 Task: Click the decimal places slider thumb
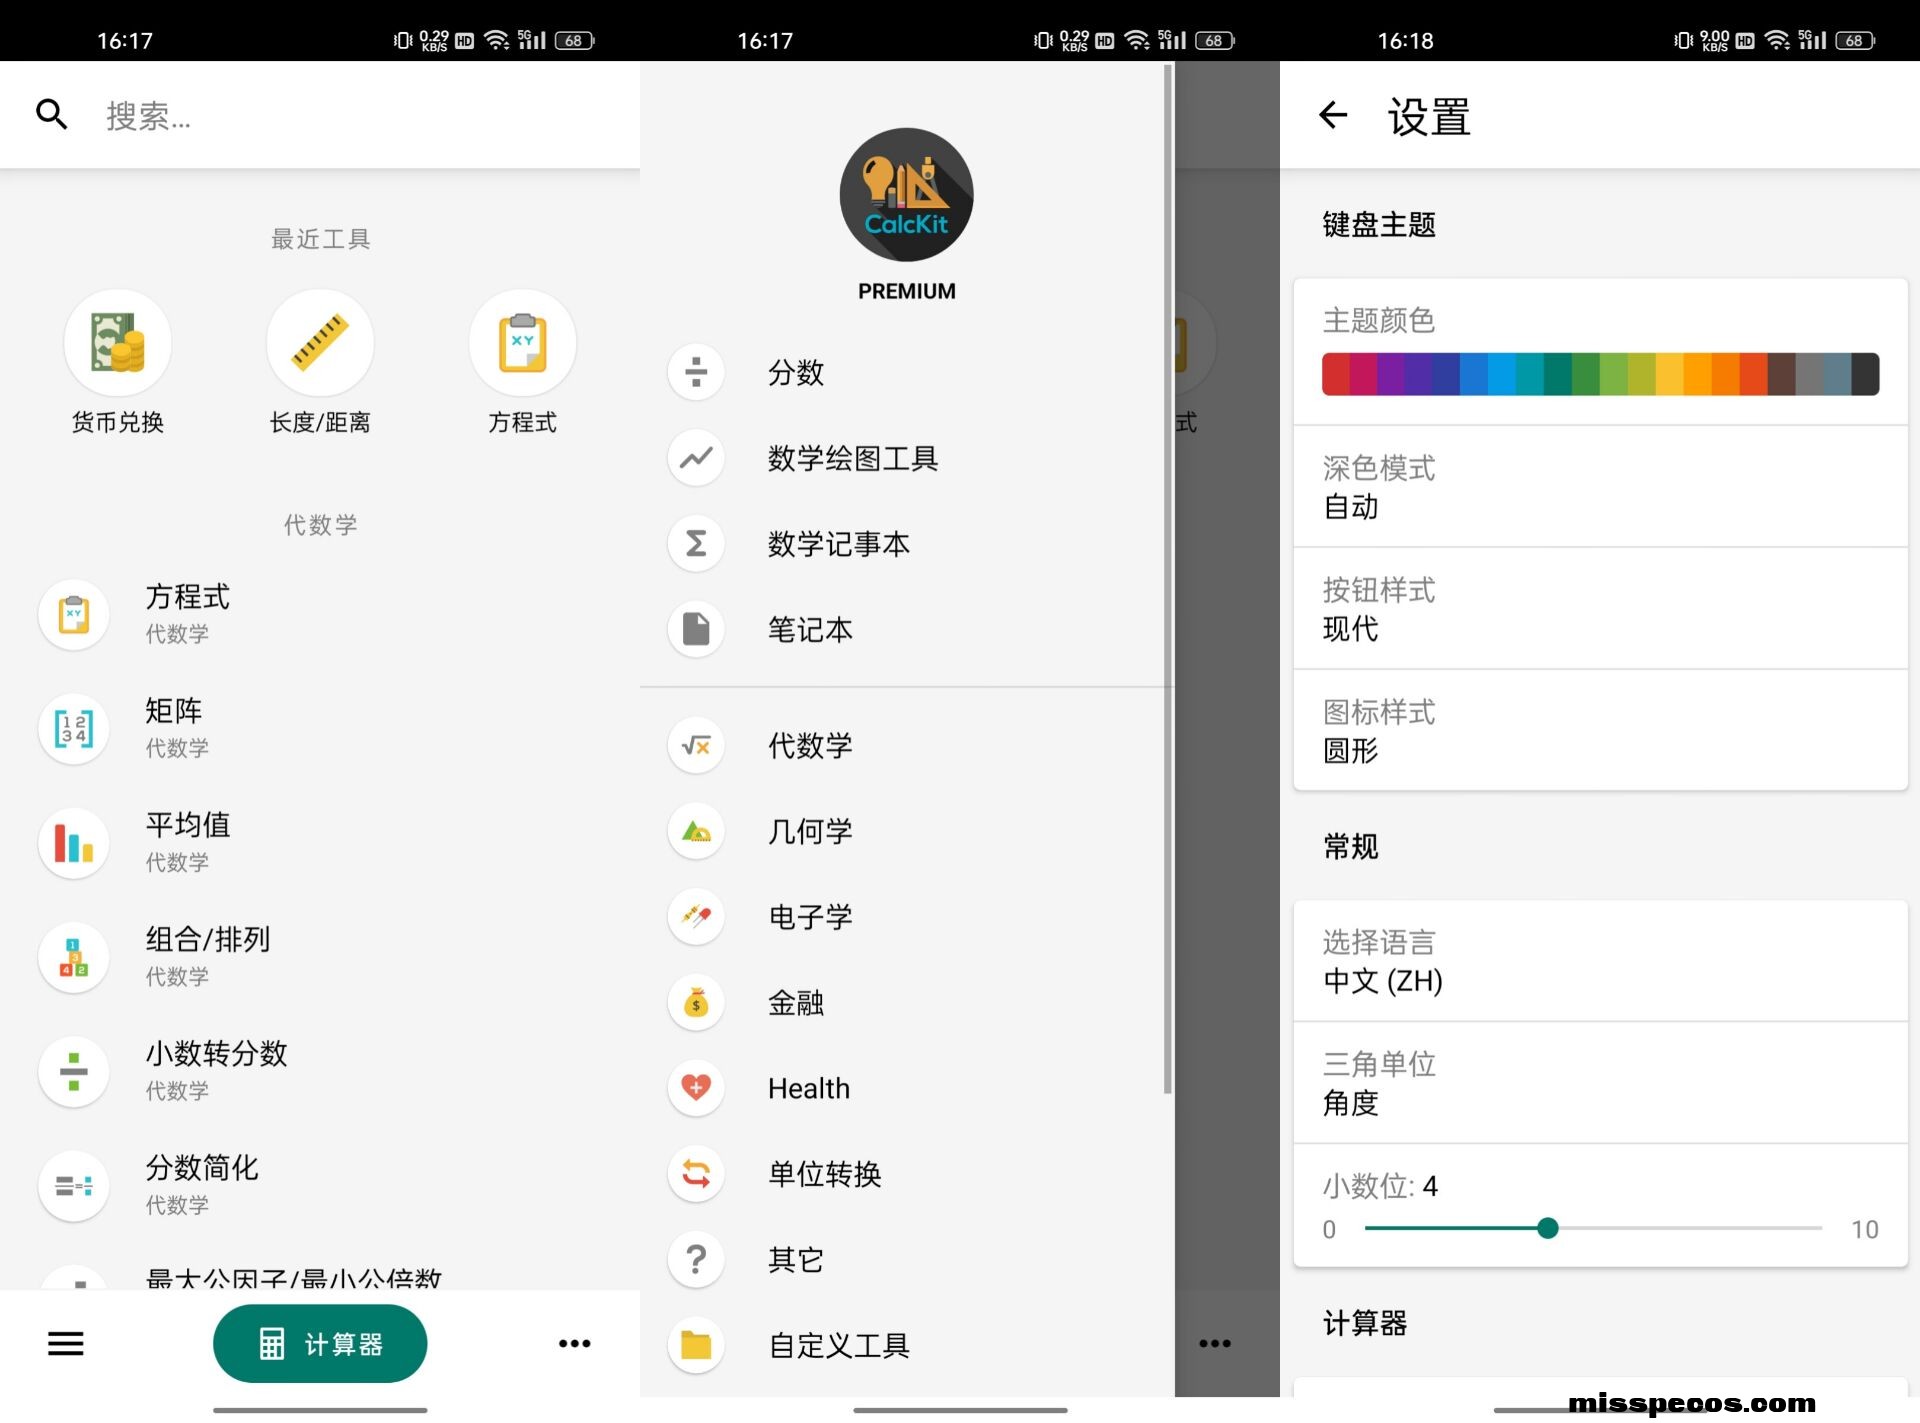click(1547, 1228)
